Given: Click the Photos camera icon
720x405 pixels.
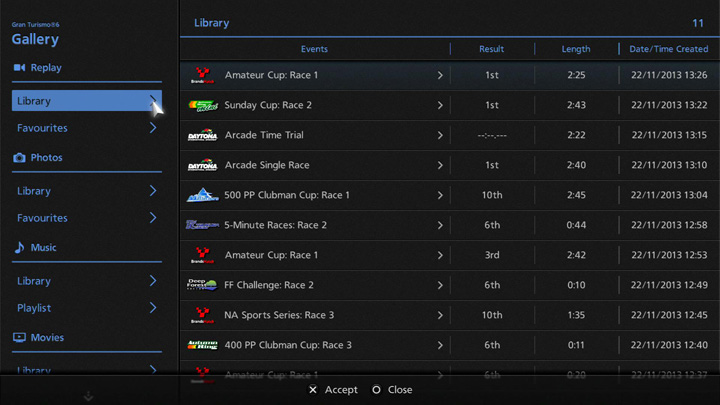Looking at the screenshot, I should tap(19, 158).
